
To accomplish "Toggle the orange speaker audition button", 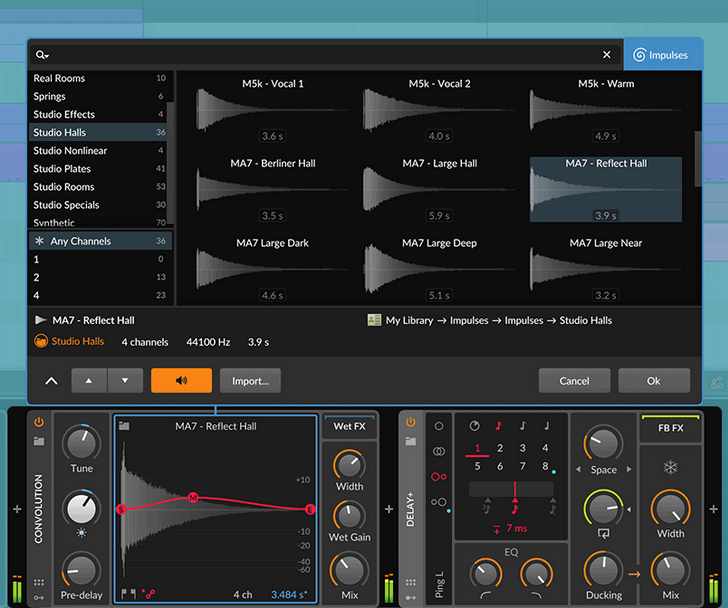I will tap(182, 381).
